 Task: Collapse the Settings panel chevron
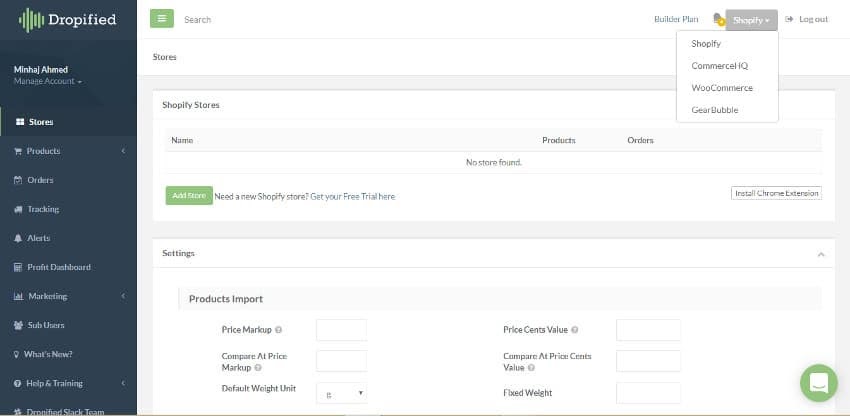(x=821, y=254)
